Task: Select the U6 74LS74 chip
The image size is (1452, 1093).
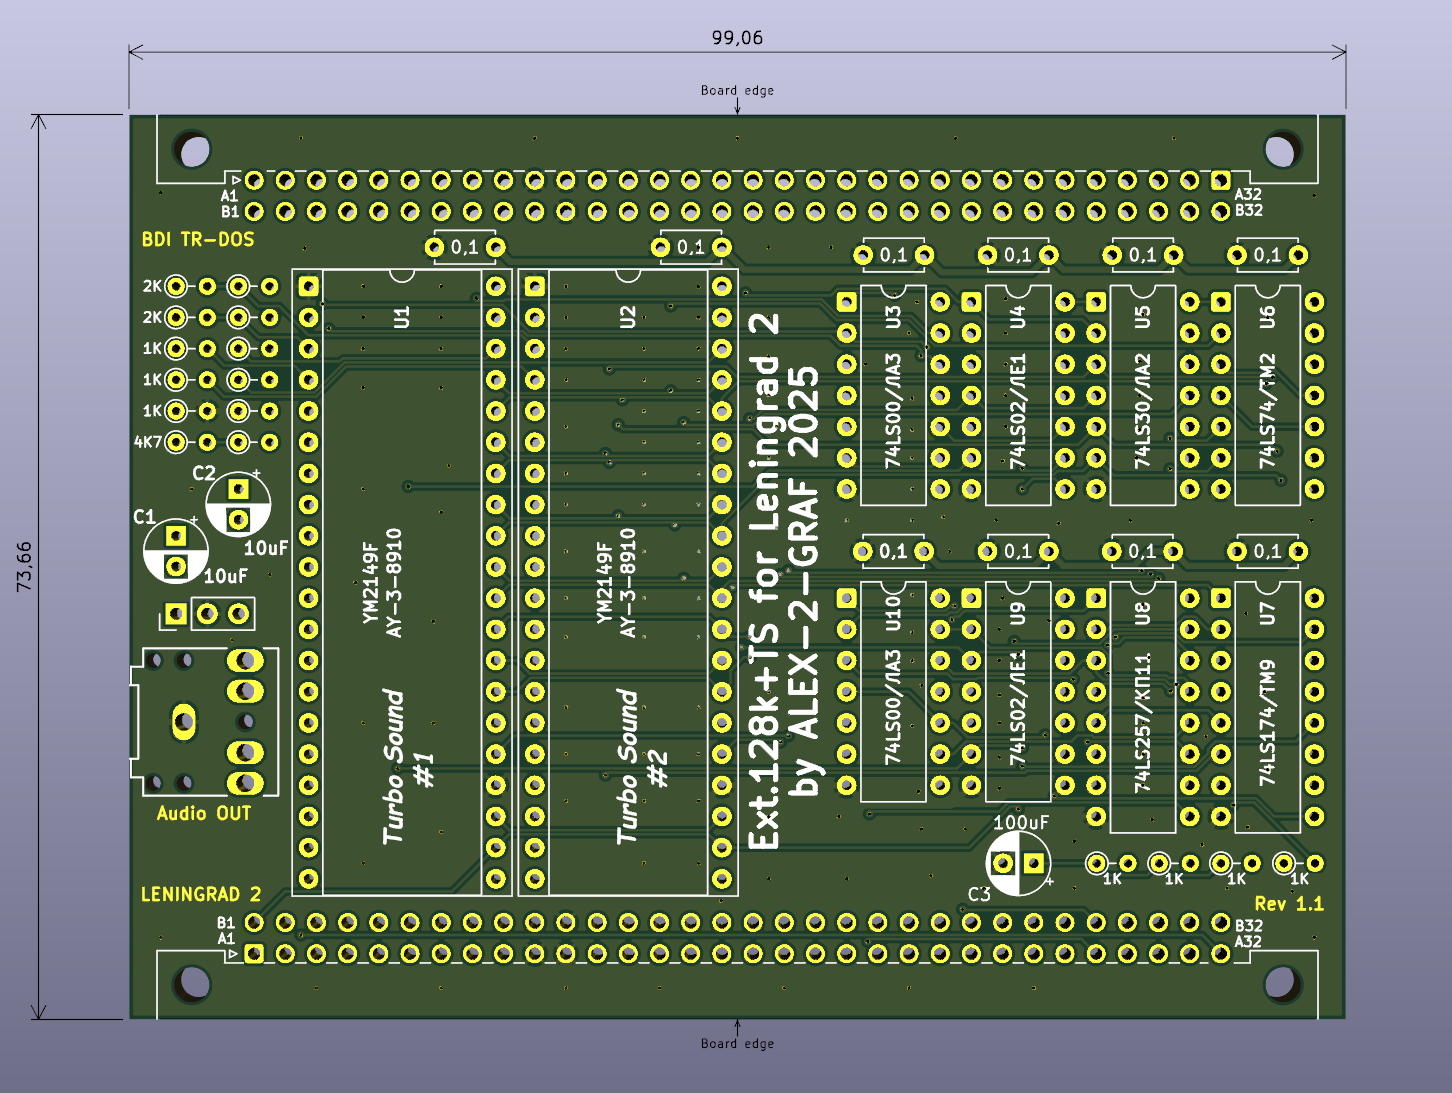Action: pyautogui.click(x=1267, y=395)
